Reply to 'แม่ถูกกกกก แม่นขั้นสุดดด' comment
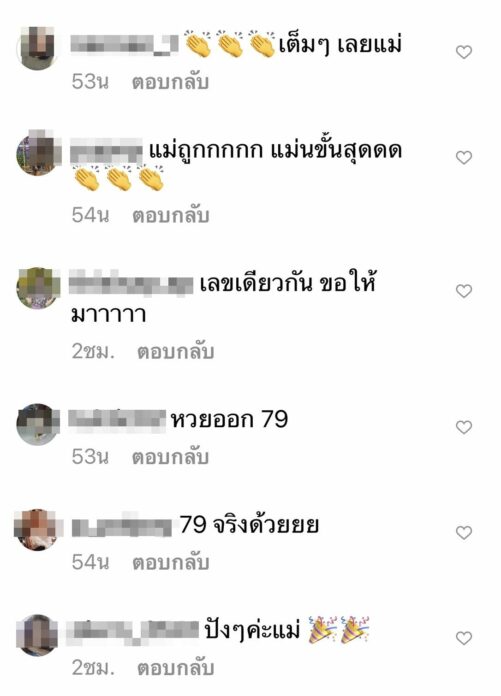Screen dimensions: 501x696 (x=170, y=215)
